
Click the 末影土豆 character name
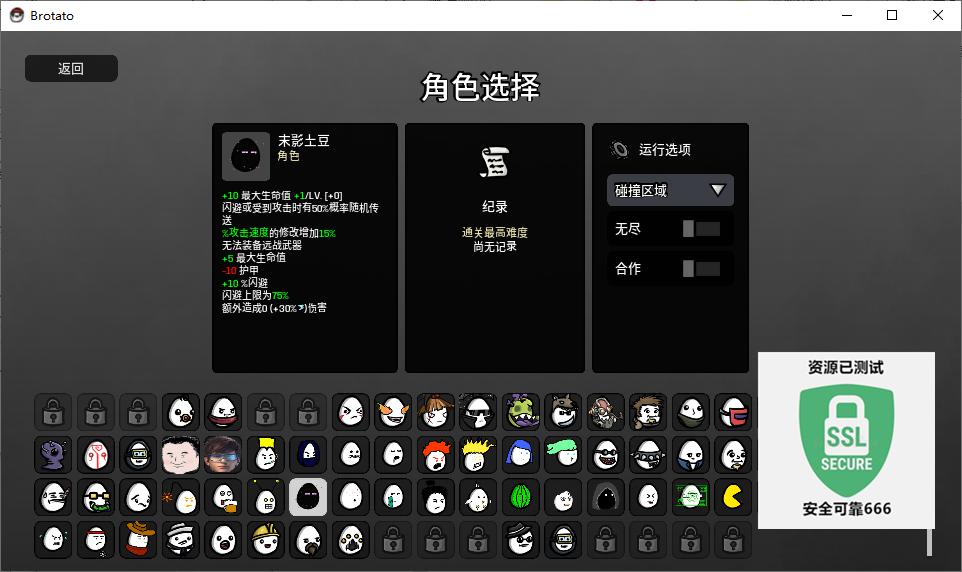pos(304,141)
